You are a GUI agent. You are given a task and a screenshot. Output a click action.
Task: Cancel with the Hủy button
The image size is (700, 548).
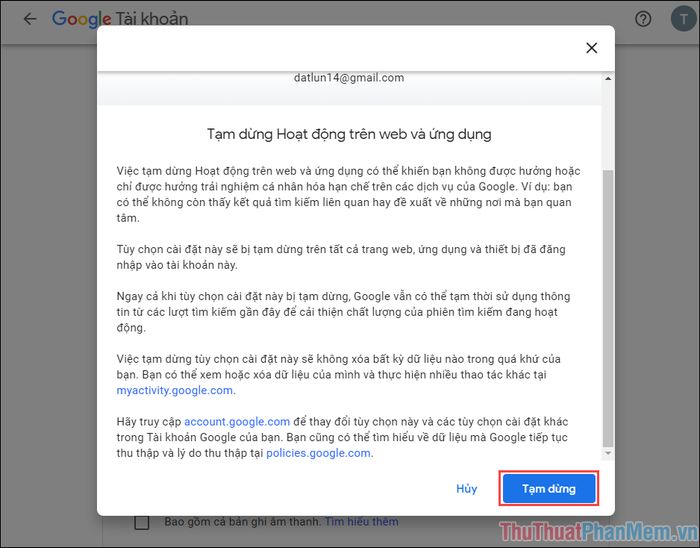coord(467,489)
